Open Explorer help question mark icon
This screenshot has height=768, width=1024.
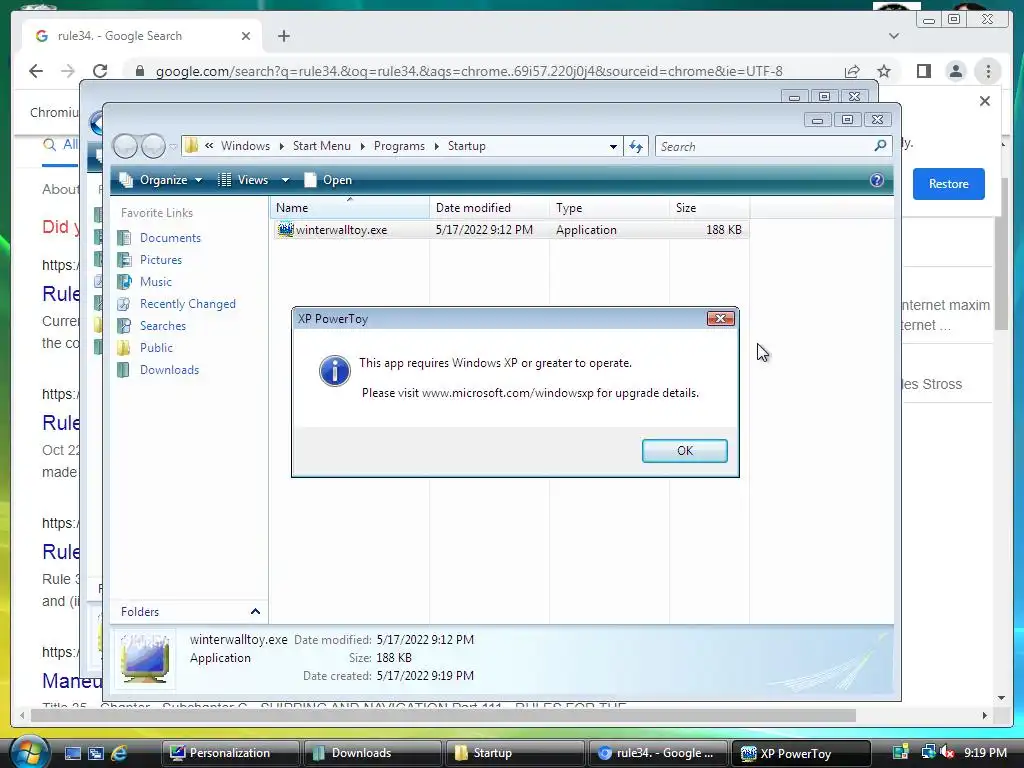(x=876, y=180)
